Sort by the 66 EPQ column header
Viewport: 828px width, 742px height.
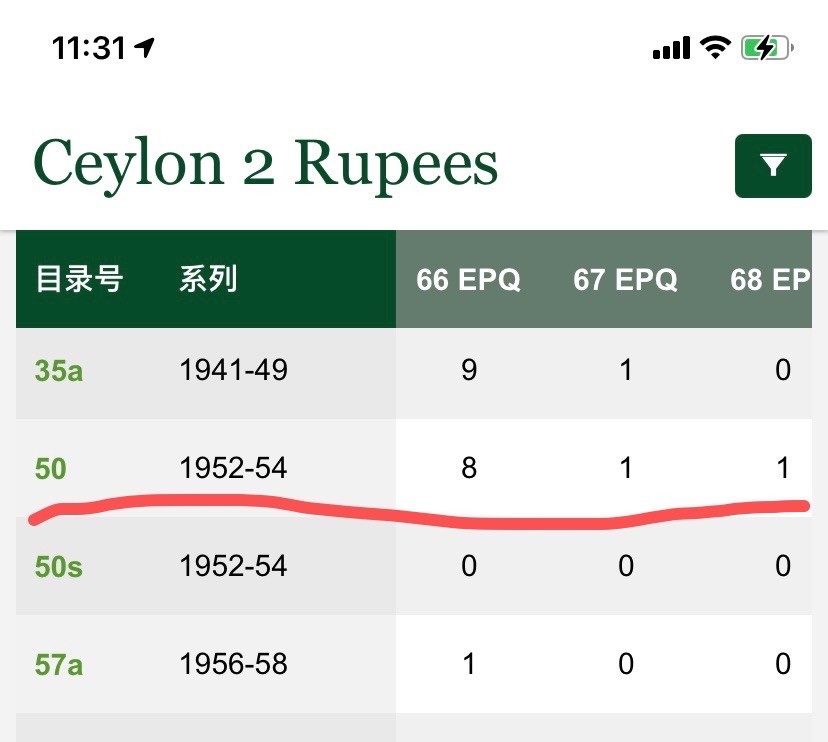[x=468, y=279]
